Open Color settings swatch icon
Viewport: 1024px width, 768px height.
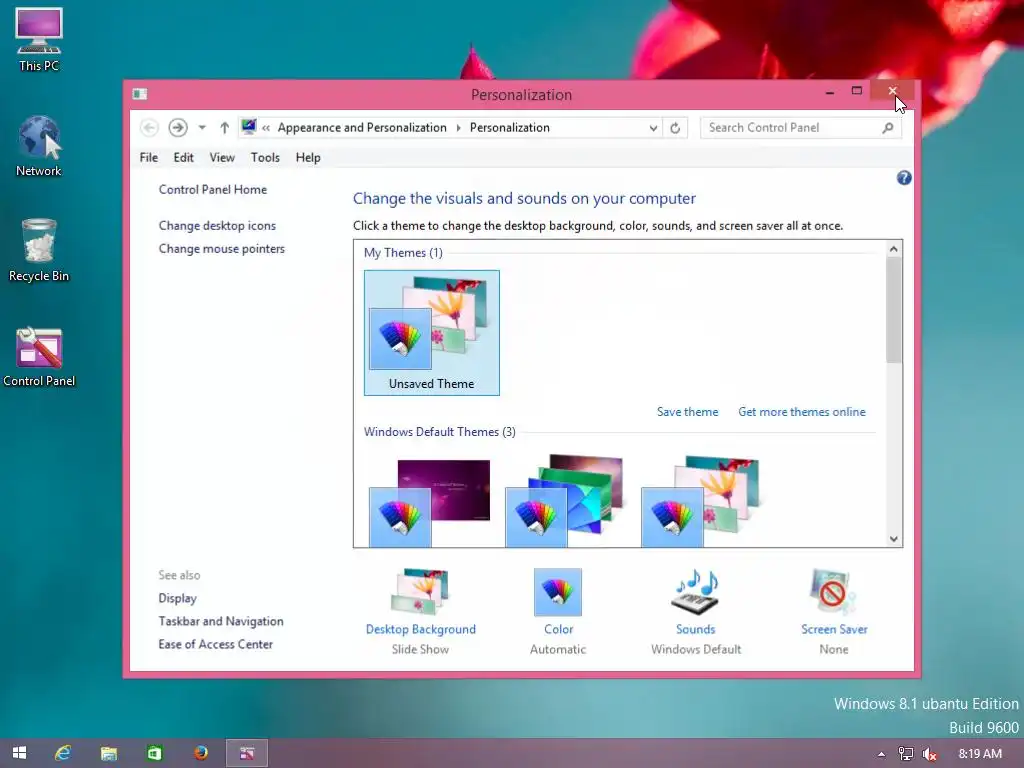coord(558,592)
